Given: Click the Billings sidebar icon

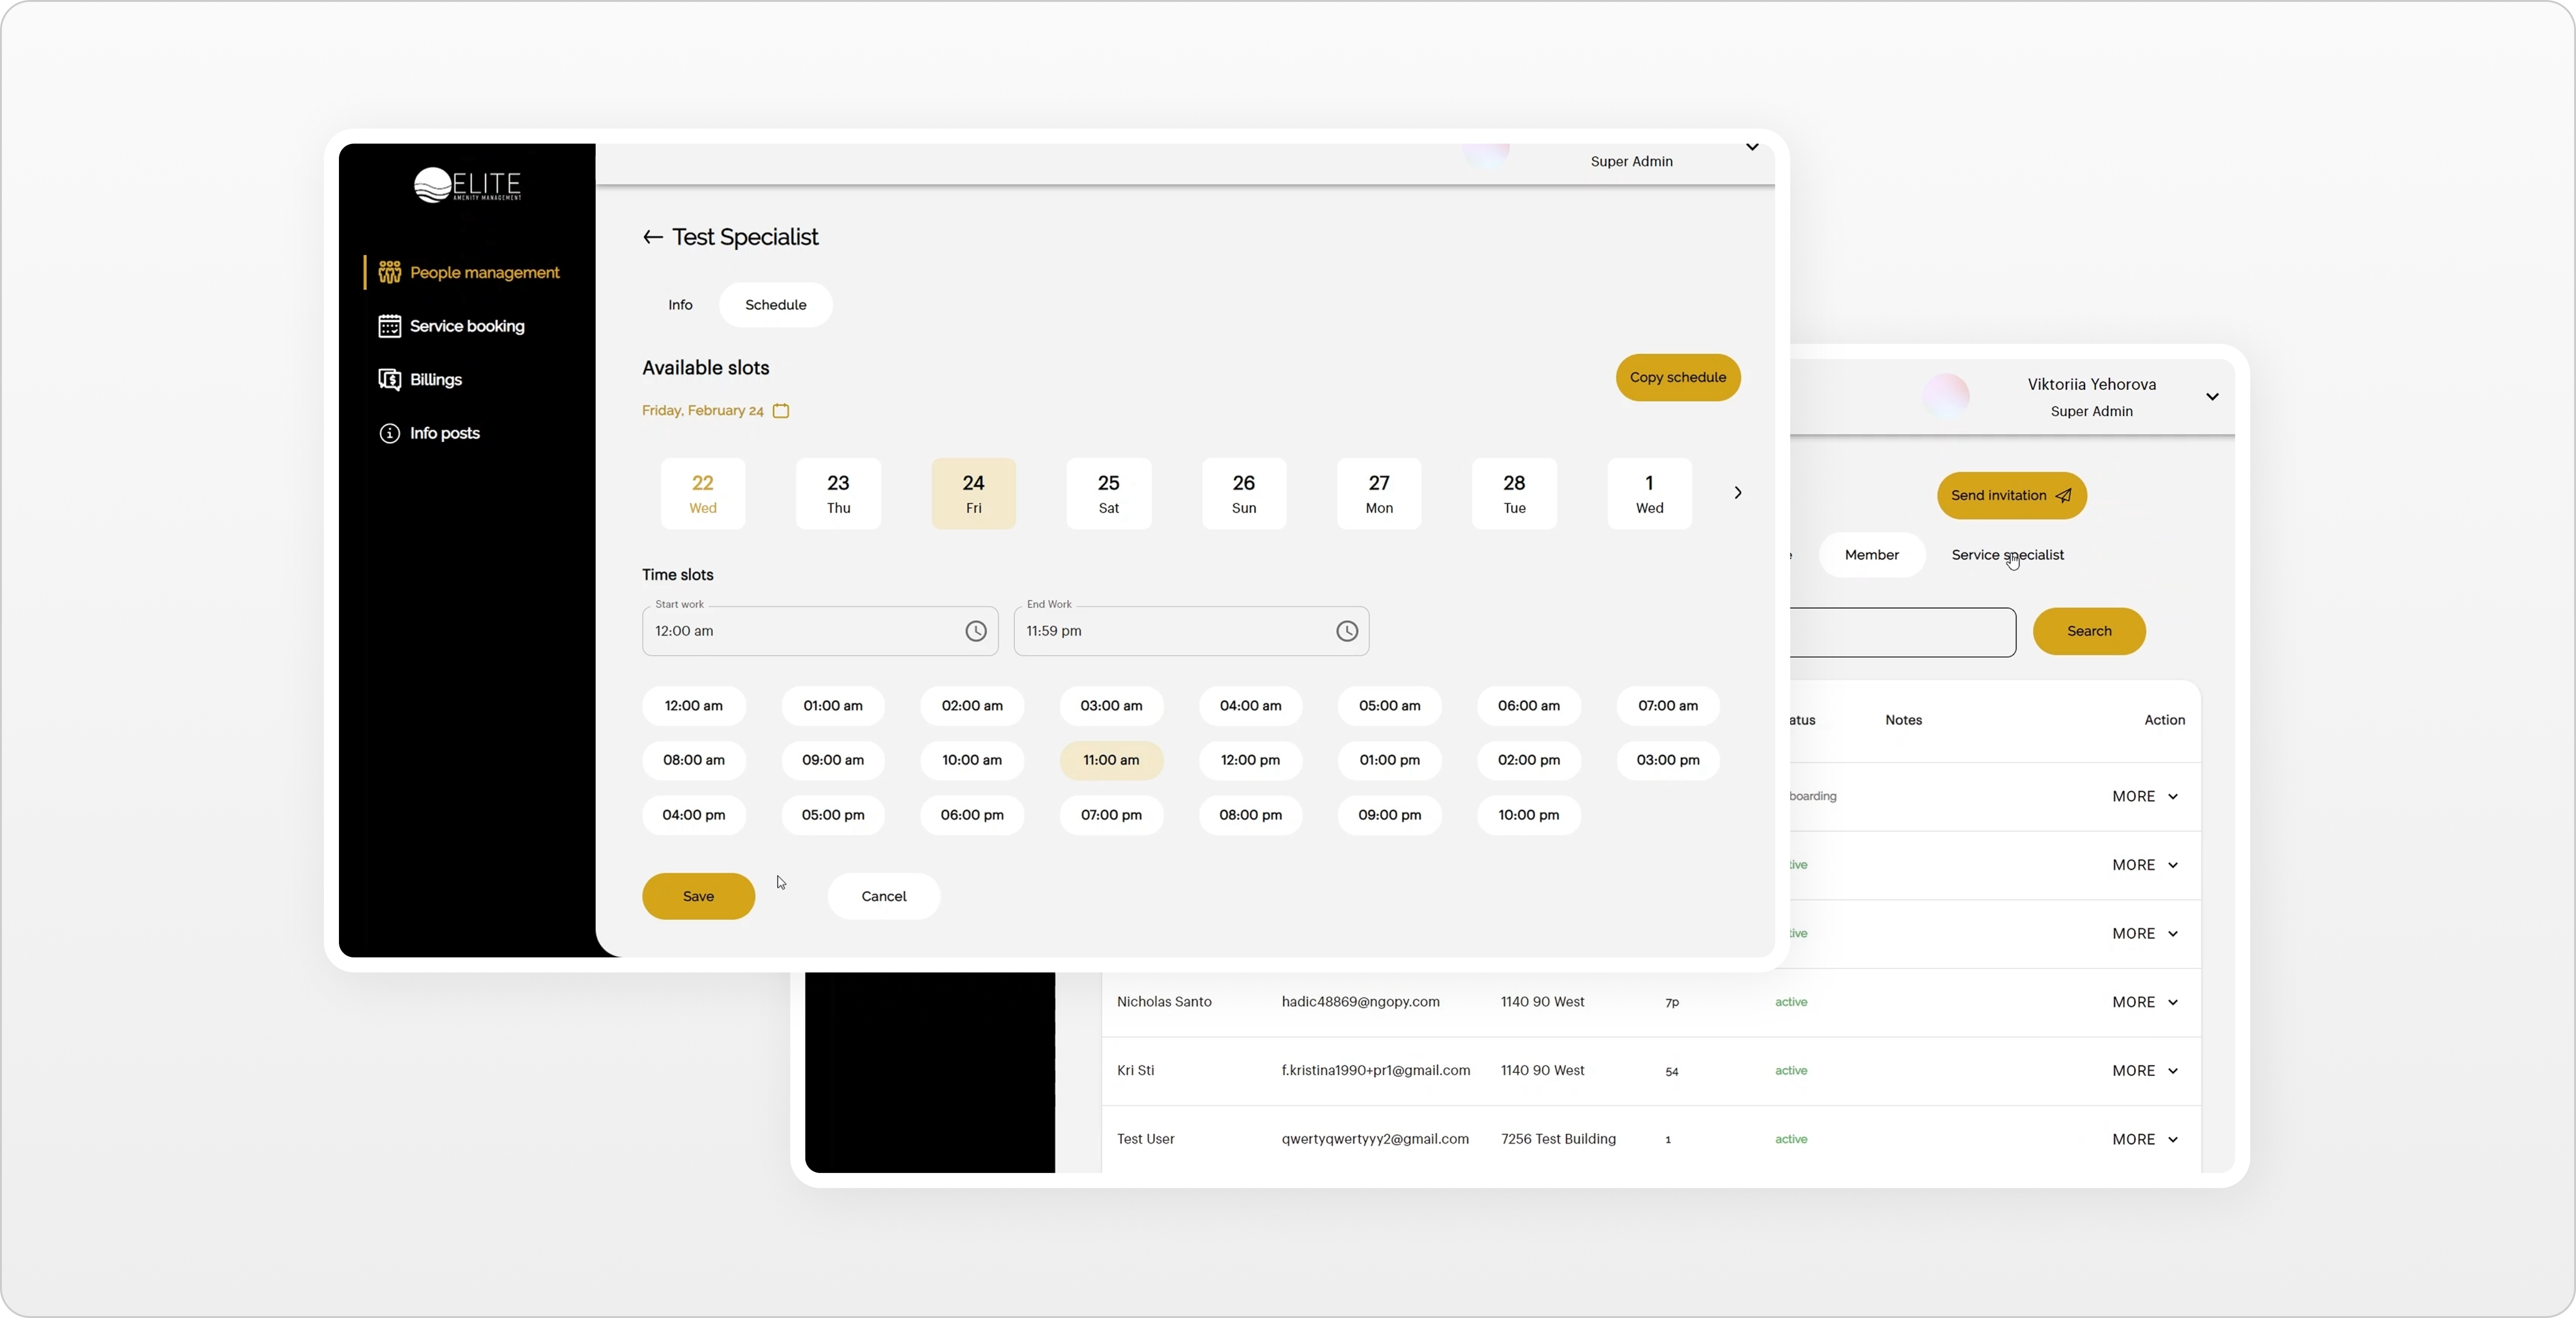Looking at the screenshot, I should point(389,379).
